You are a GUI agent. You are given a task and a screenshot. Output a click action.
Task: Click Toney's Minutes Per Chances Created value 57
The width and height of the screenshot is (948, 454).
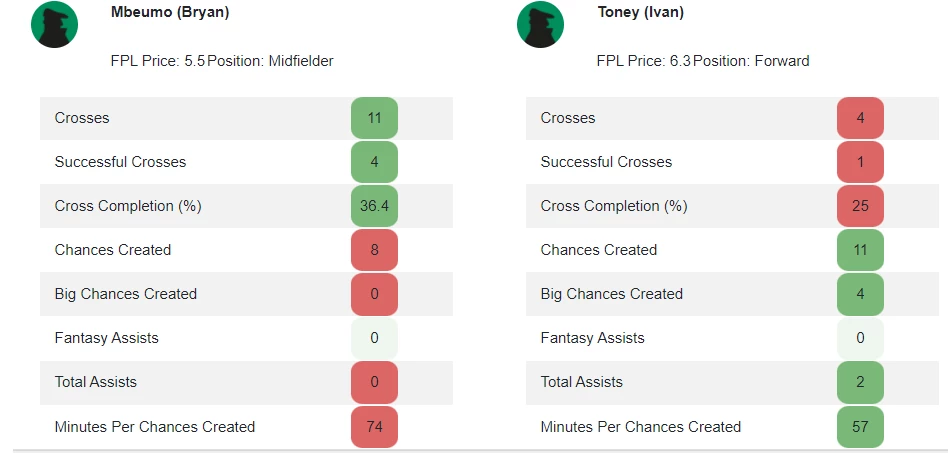(860, 427)
